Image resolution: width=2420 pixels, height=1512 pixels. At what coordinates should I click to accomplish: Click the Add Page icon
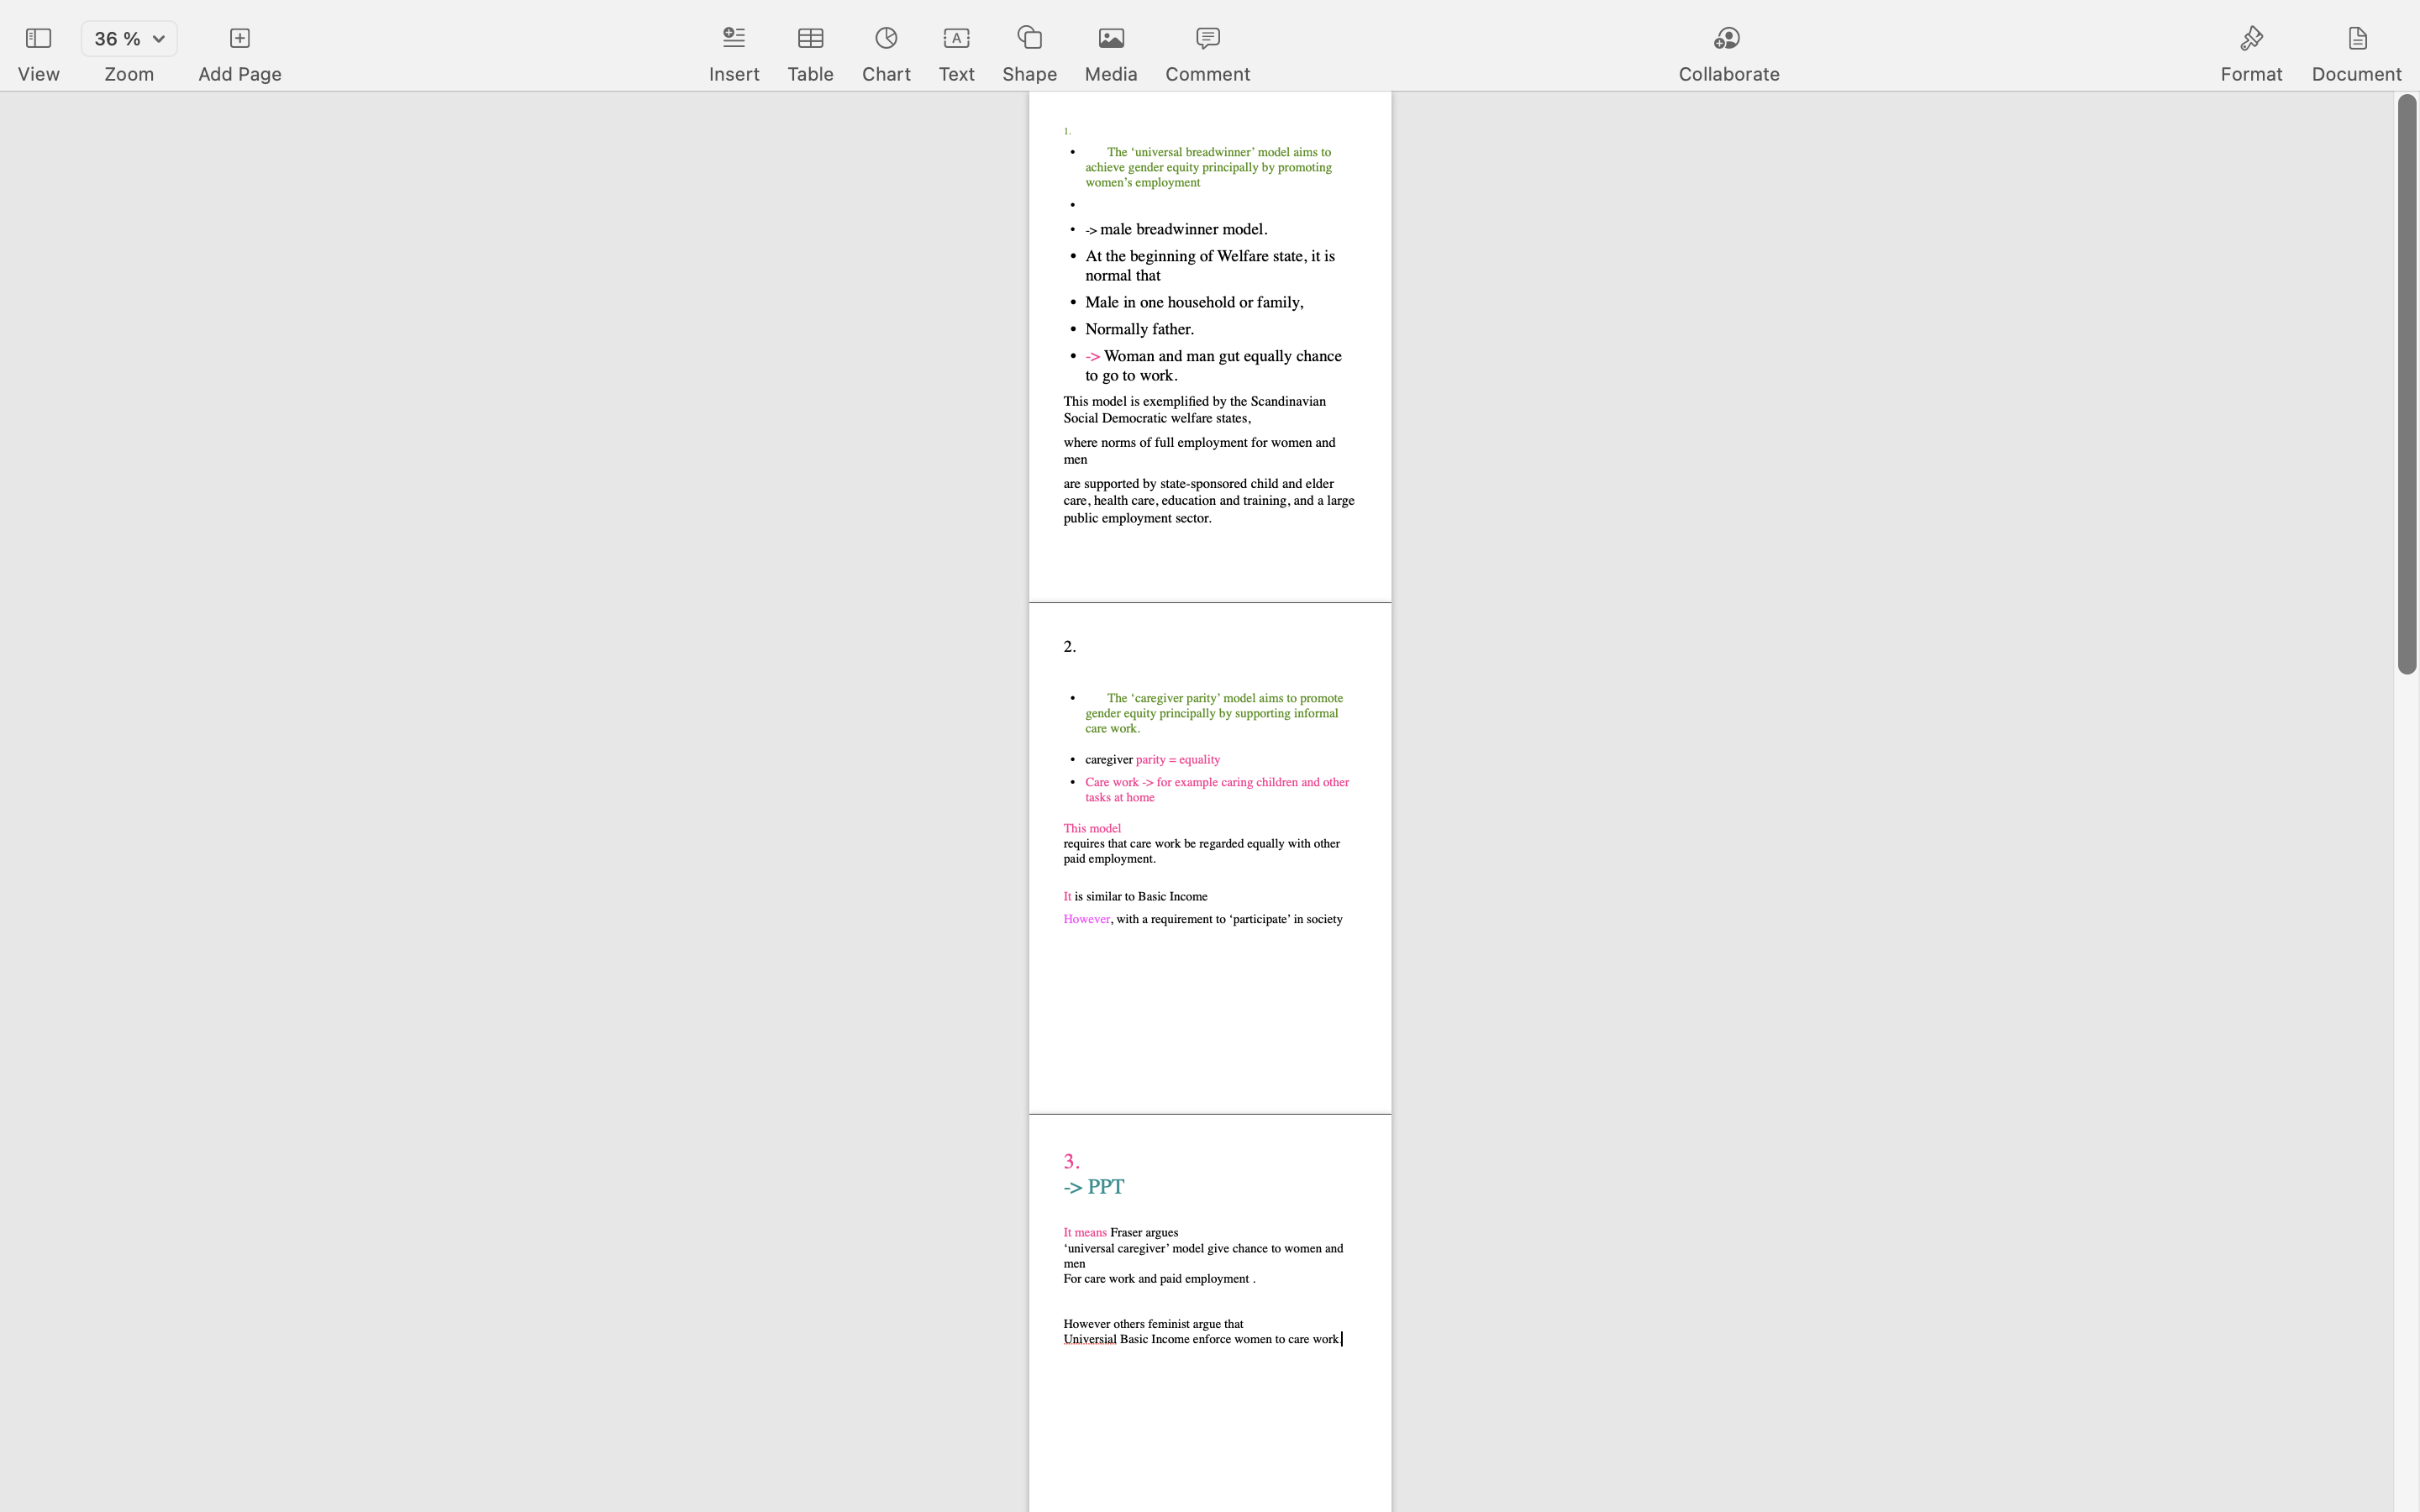pyautogui.click(x=239, y=39)
